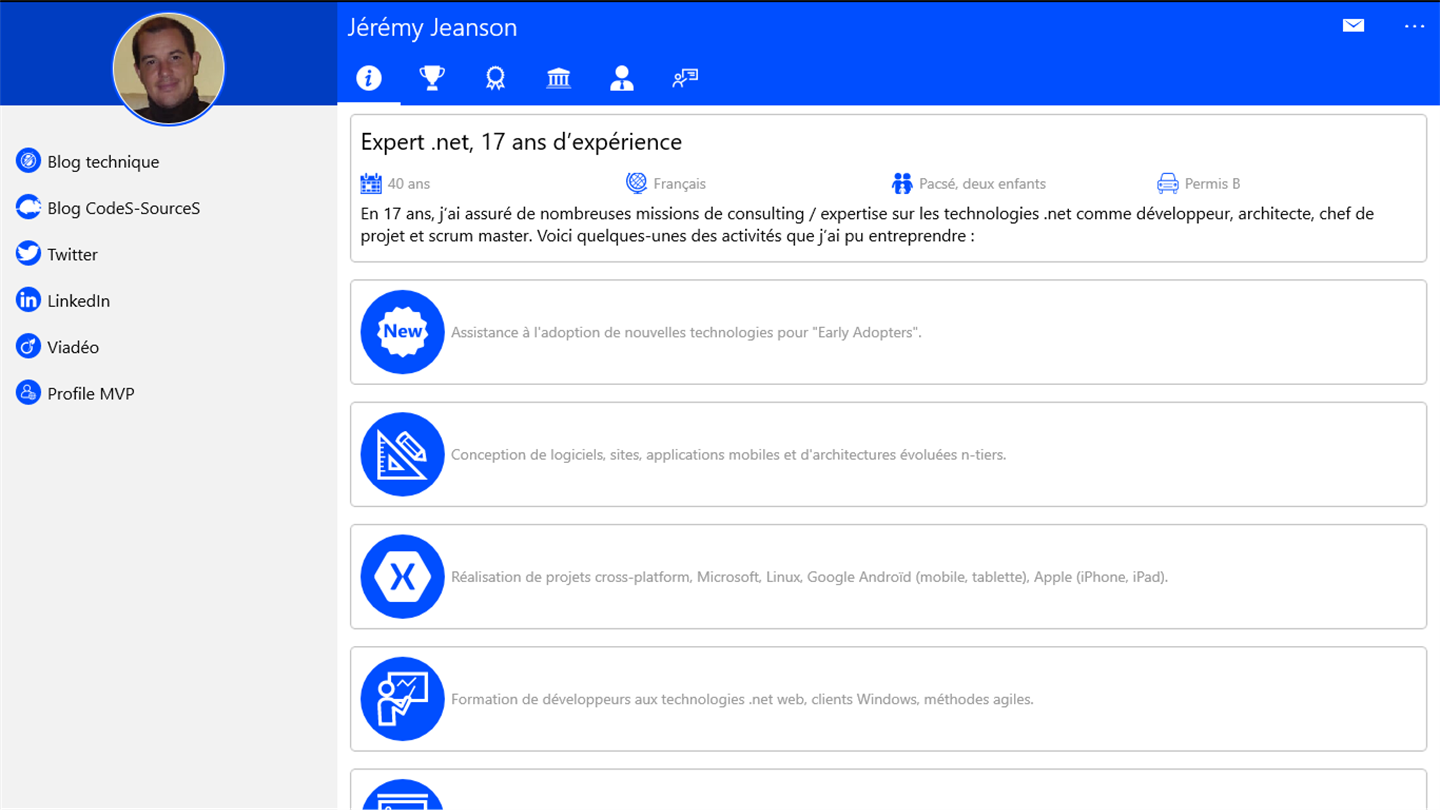1440x810 pixels.
Task: Click the Profile MVP person icon
Action: (28, 392)
